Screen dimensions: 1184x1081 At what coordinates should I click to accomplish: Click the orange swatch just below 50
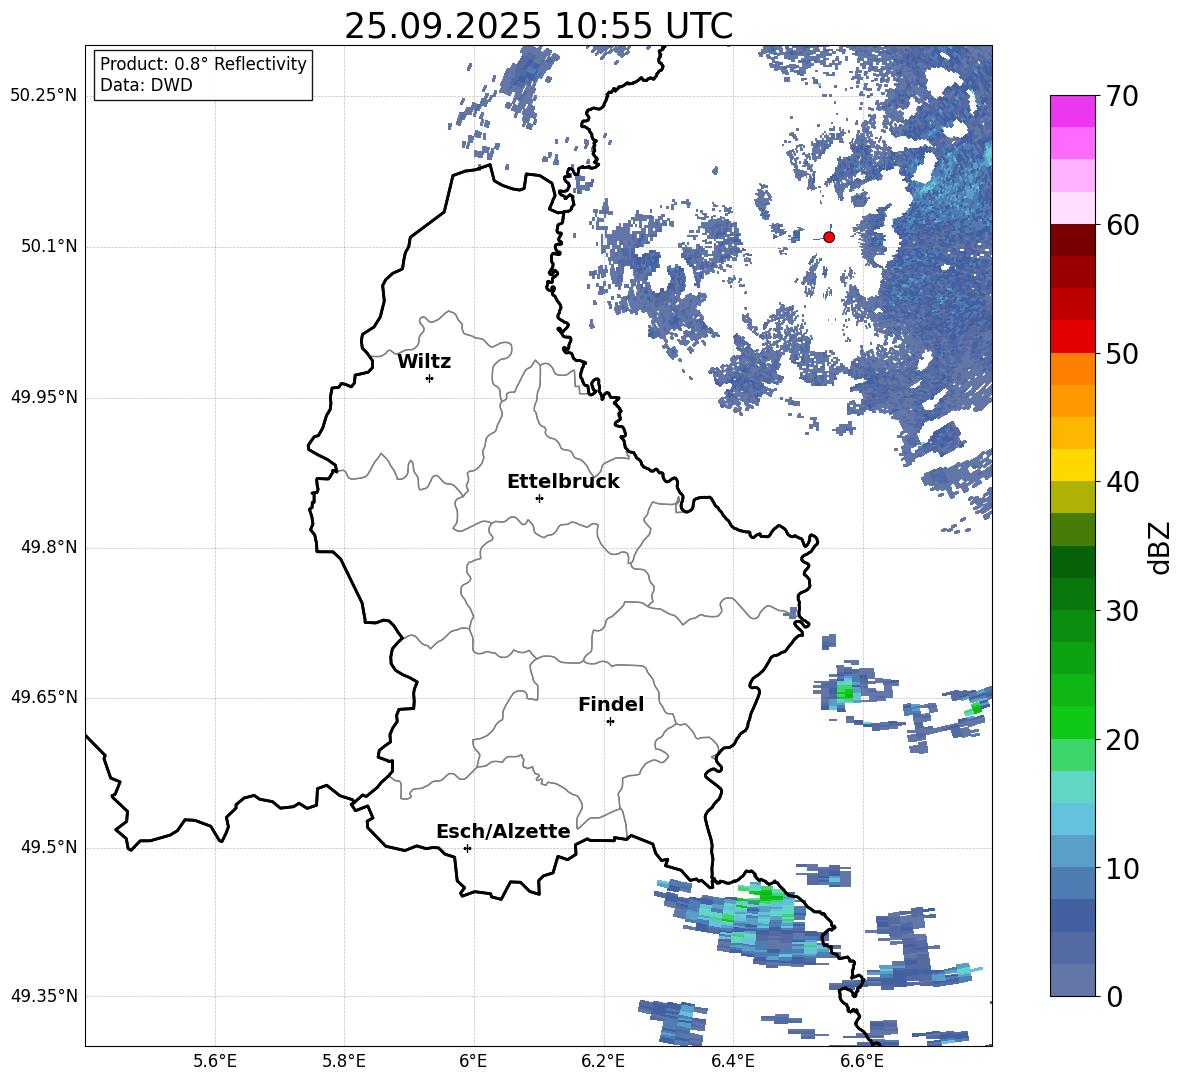click(x=1073, y=369)
